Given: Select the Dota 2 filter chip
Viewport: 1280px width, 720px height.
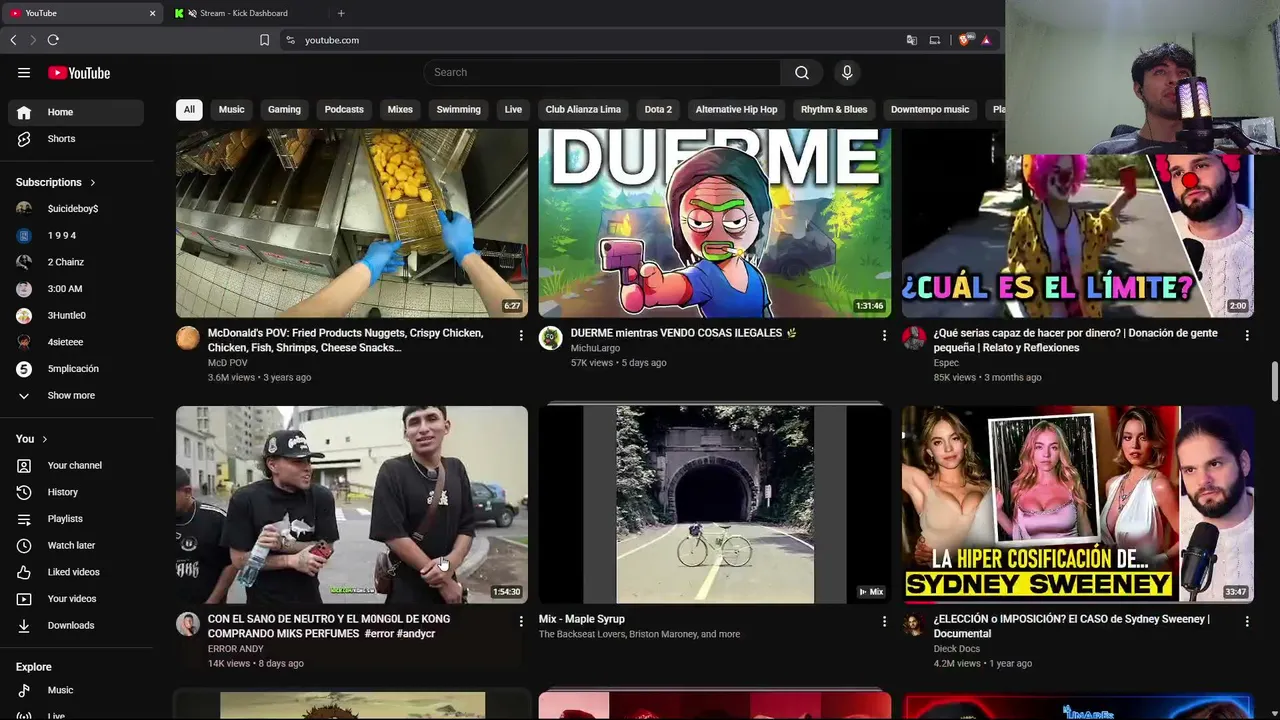Looking at the screenshot, I should tap(658, 110).
